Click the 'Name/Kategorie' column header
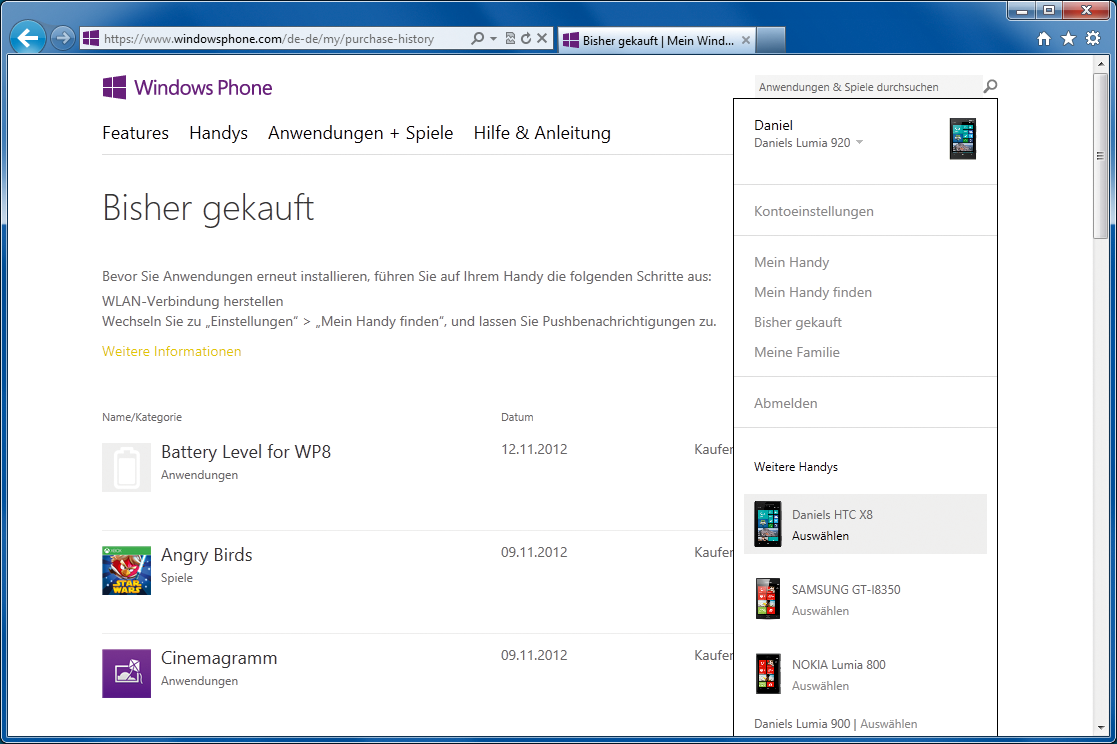1117x744 pixels. [x=142, y=418]
